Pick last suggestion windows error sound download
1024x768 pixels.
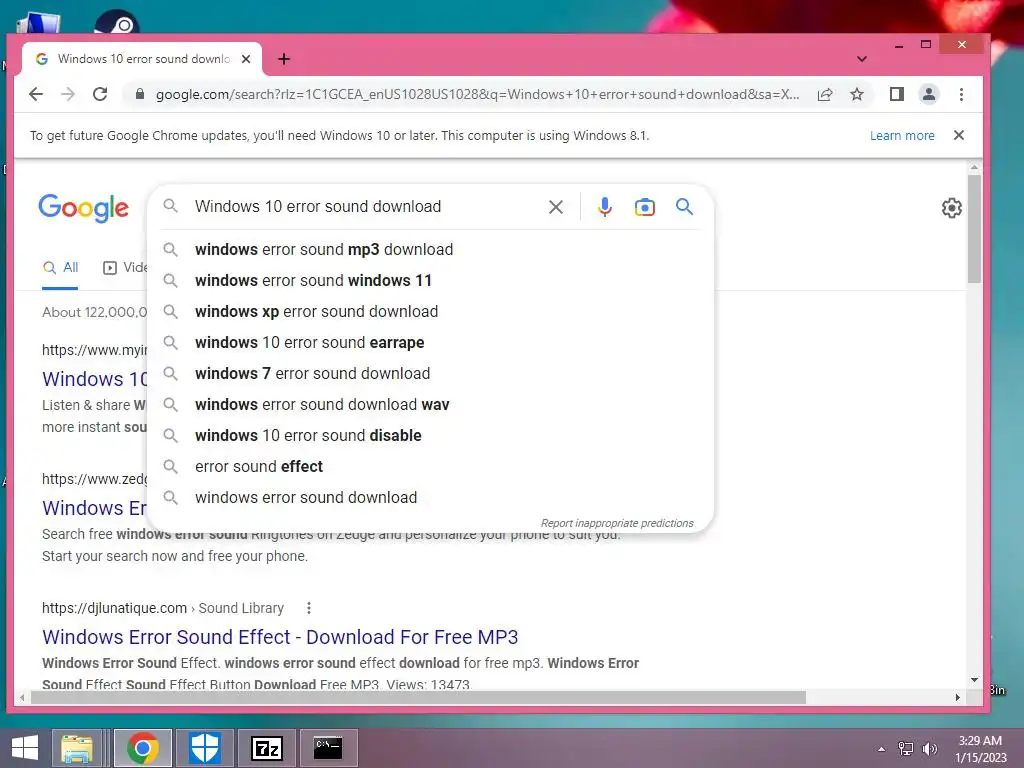(x=431, y=498)
